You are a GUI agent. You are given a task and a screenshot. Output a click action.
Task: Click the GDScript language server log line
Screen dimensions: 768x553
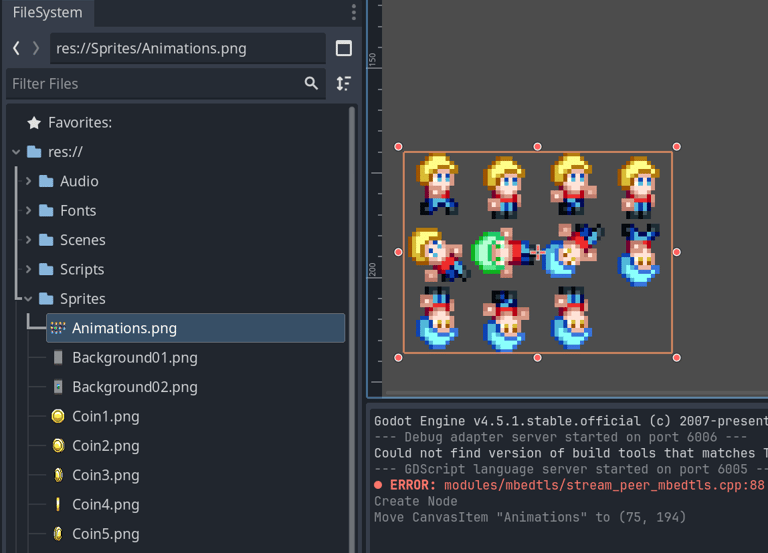click(571, 469)
